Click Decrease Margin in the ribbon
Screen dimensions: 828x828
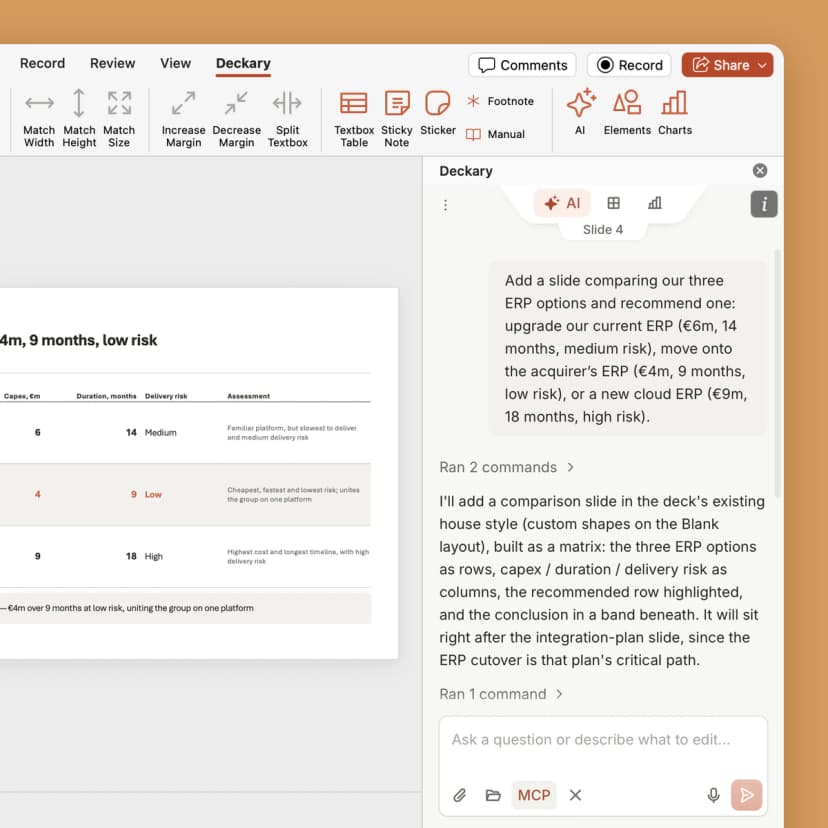pos(236,119)
